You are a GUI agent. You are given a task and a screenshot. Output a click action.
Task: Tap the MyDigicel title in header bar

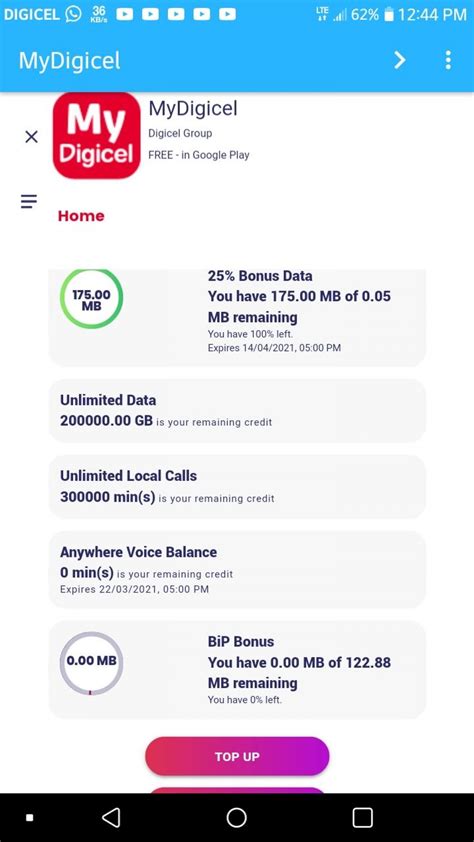pos(69,61)
